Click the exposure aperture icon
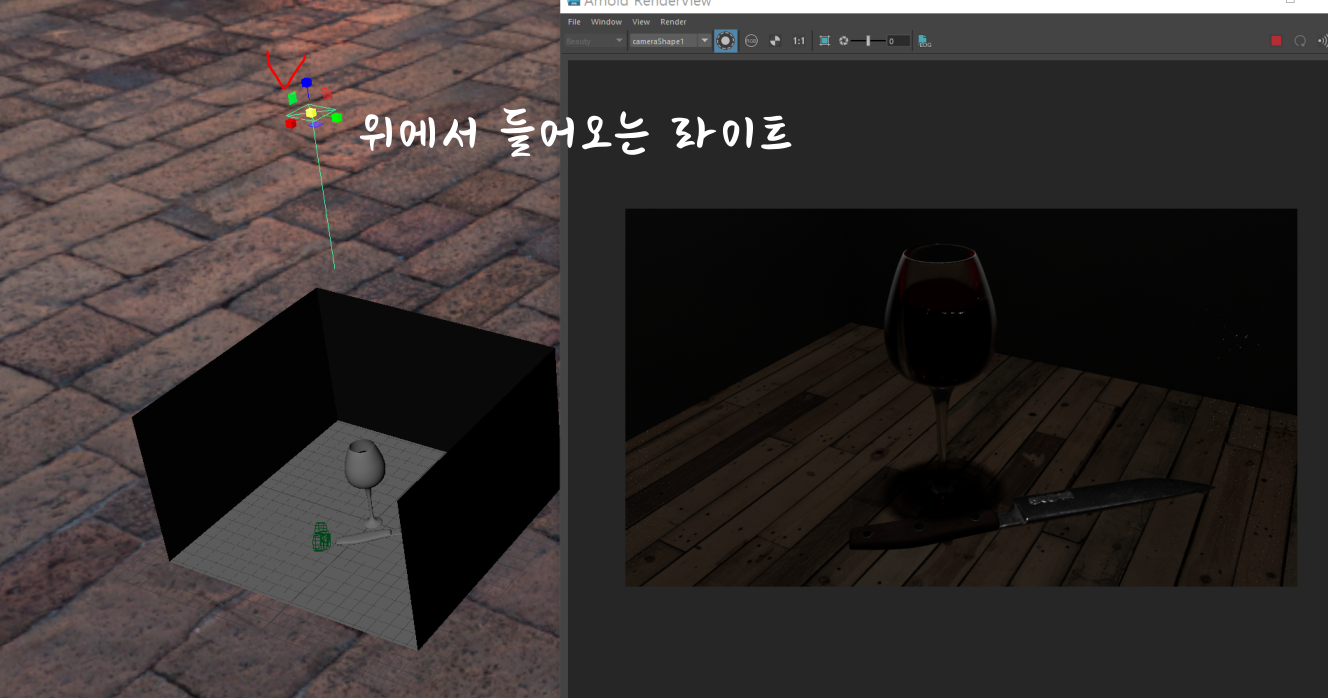Screen dimensions: 1328x698 [x=844, y=41]
